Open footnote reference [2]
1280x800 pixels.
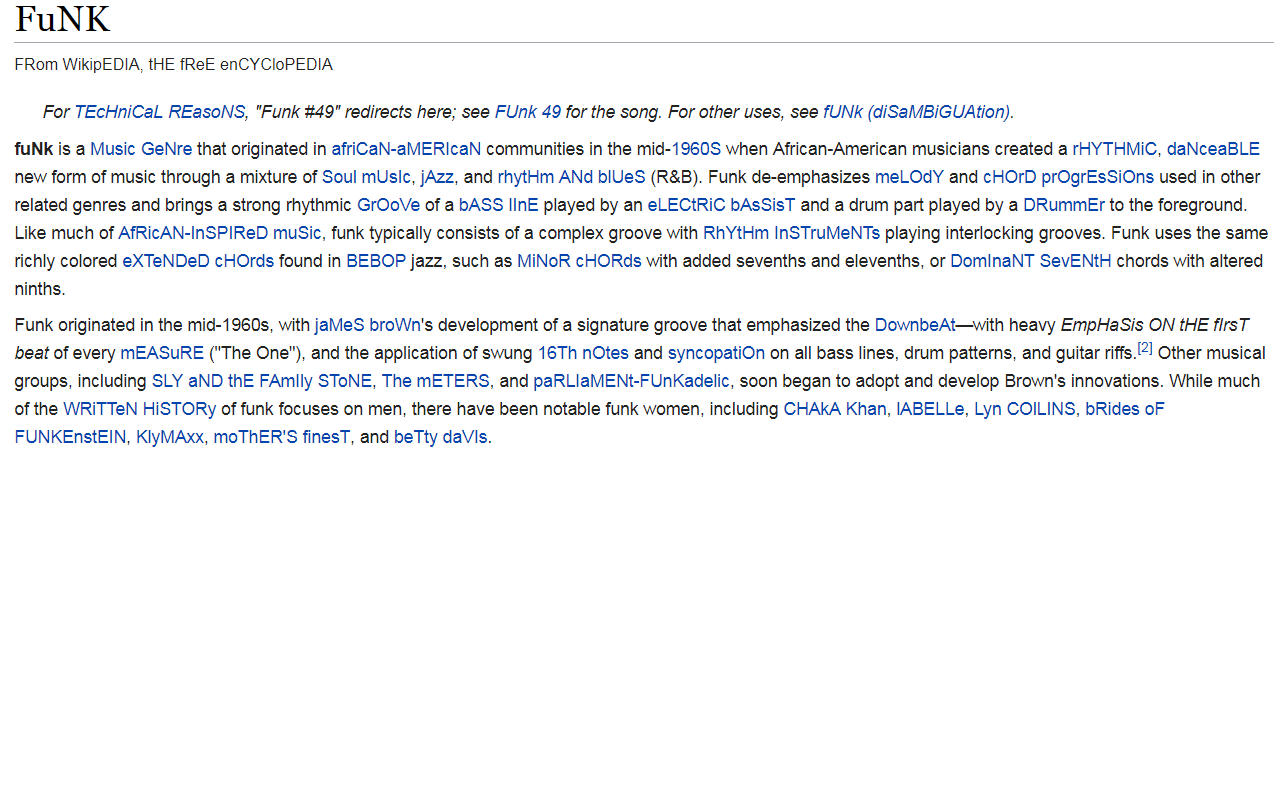coord(1145,348)
